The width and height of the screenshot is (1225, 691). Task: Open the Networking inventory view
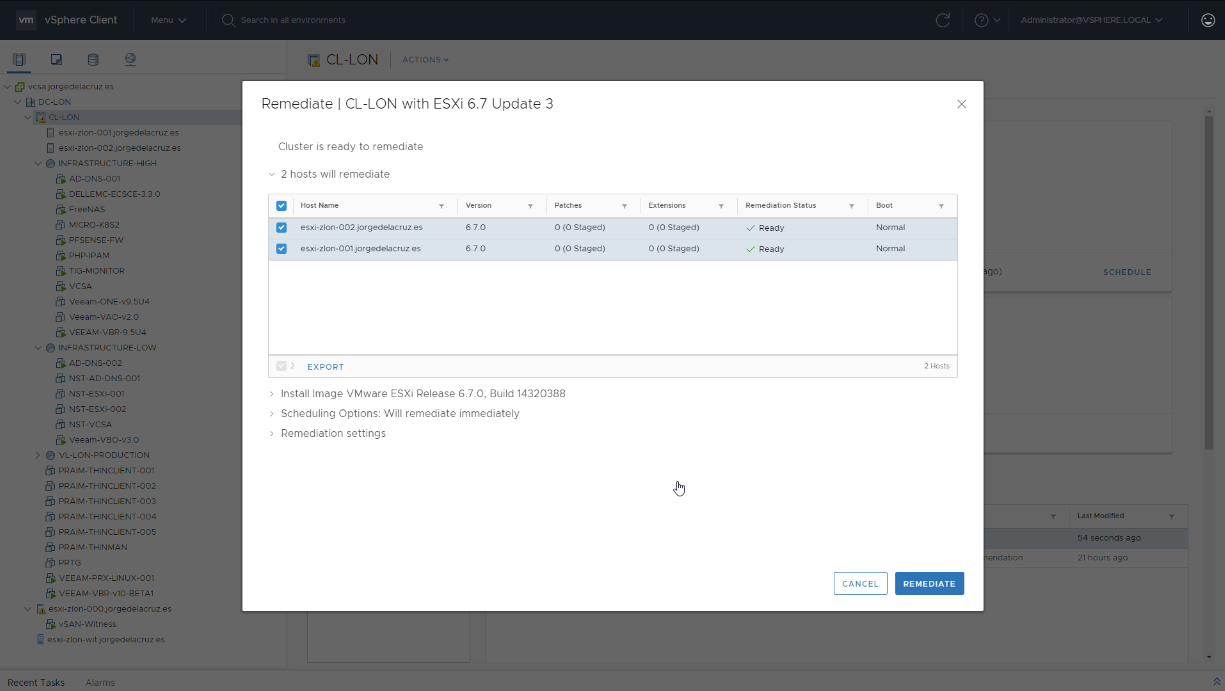[x=130, y=60]
